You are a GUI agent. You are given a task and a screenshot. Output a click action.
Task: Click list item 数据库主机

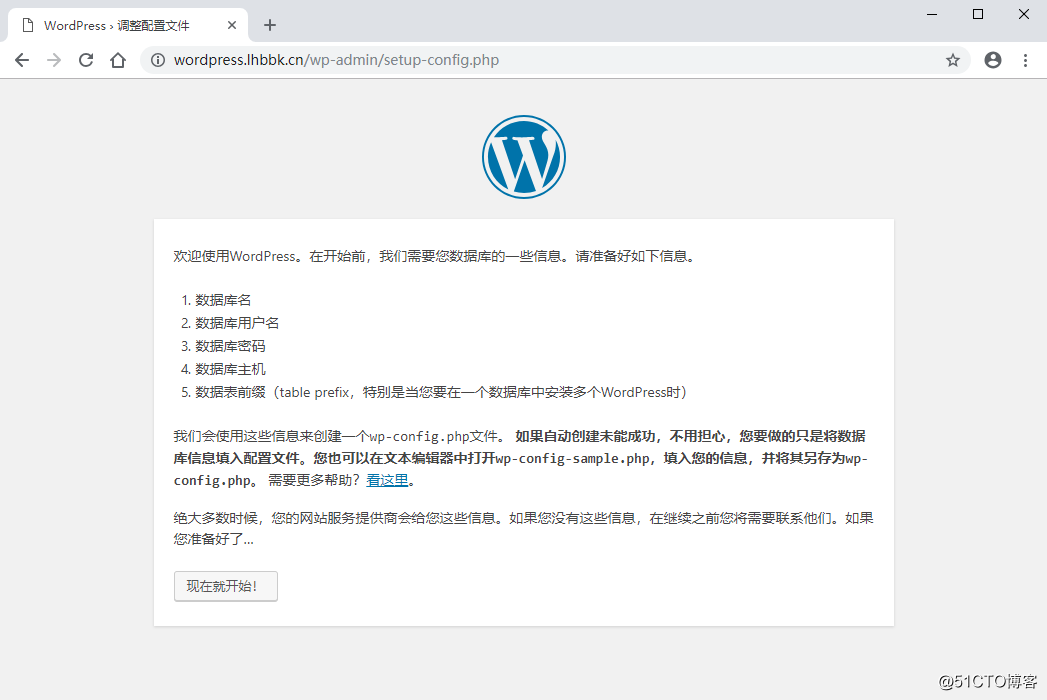[x=230, y=369]
